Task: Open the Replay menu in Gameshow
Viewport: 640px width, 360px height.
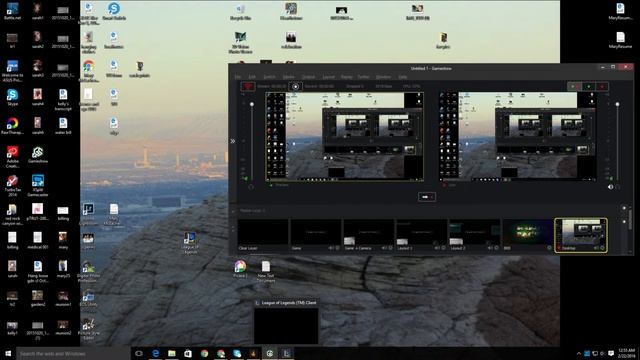Action: pyautogui.click(x=347, y=77)
